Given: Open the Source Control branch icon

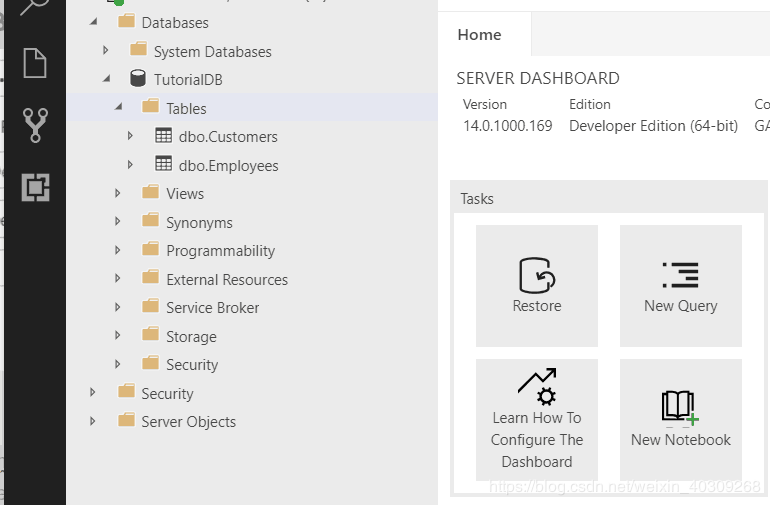Looking at the screenshot, I should (35, 125).
